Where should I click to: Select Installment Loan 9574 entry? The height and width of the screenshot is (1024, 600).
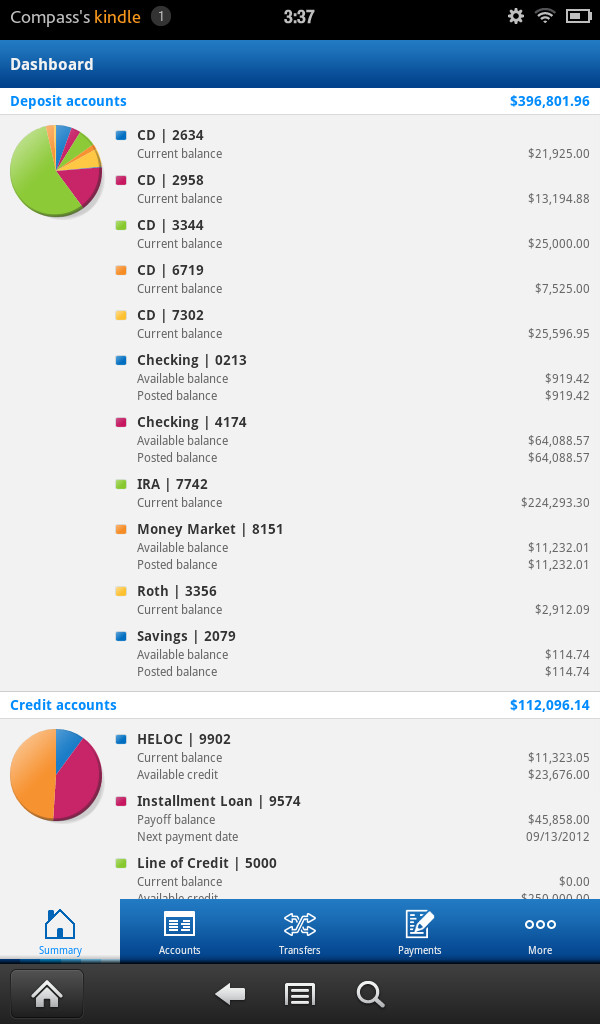pos(352,818)
